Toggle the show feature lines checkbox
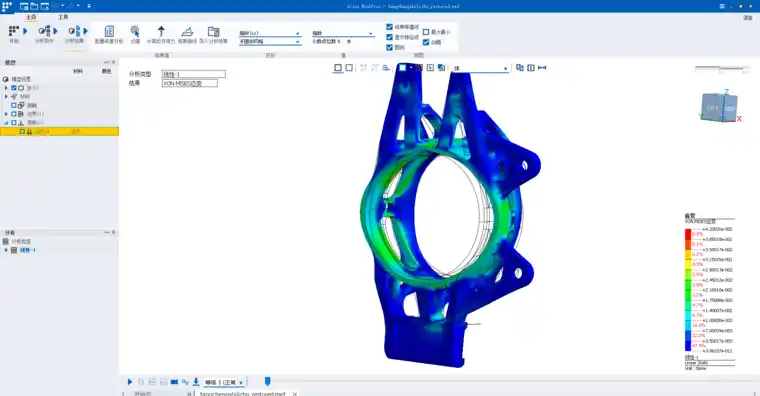This screenshot has width=760, height=396. pos(389,37)
